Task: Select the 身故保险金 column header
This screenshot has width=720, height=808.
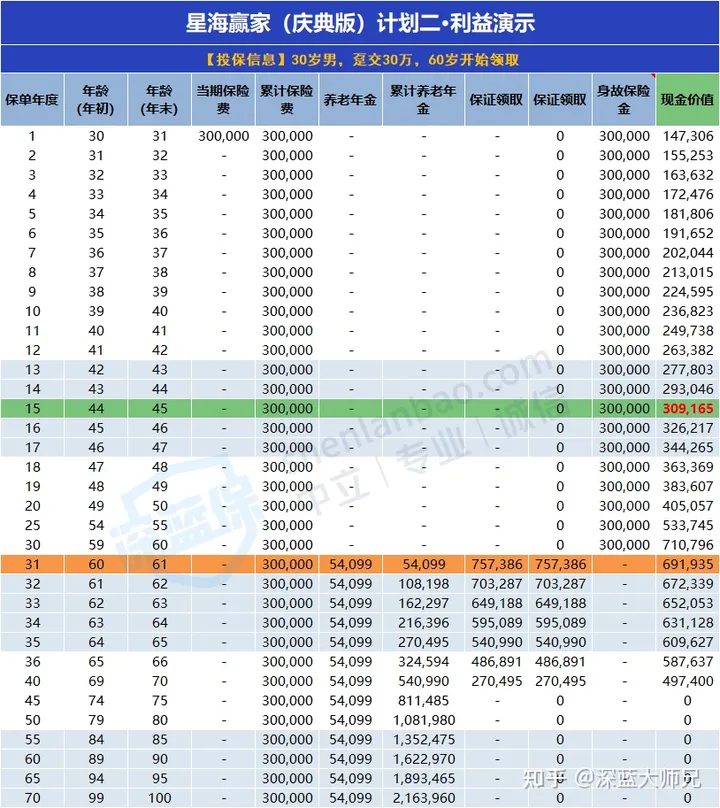Action: 624,100
